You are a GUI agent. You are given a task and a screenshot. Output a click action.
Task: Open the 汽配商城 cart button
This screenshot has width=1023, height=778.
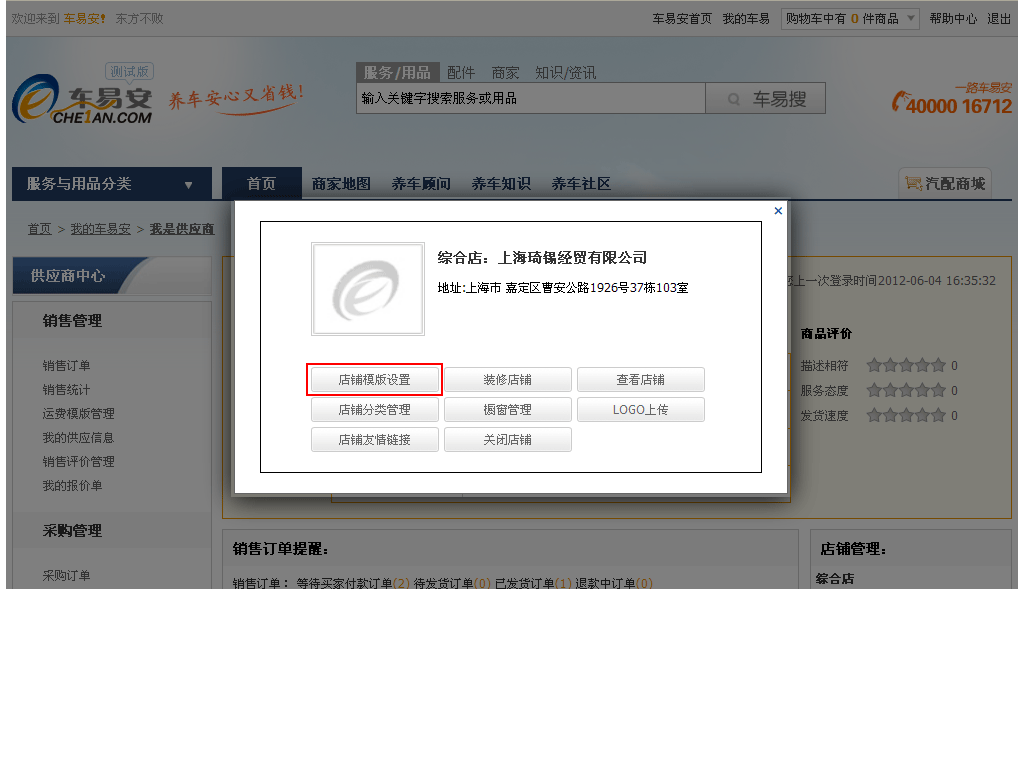click(x=945, y=183)
